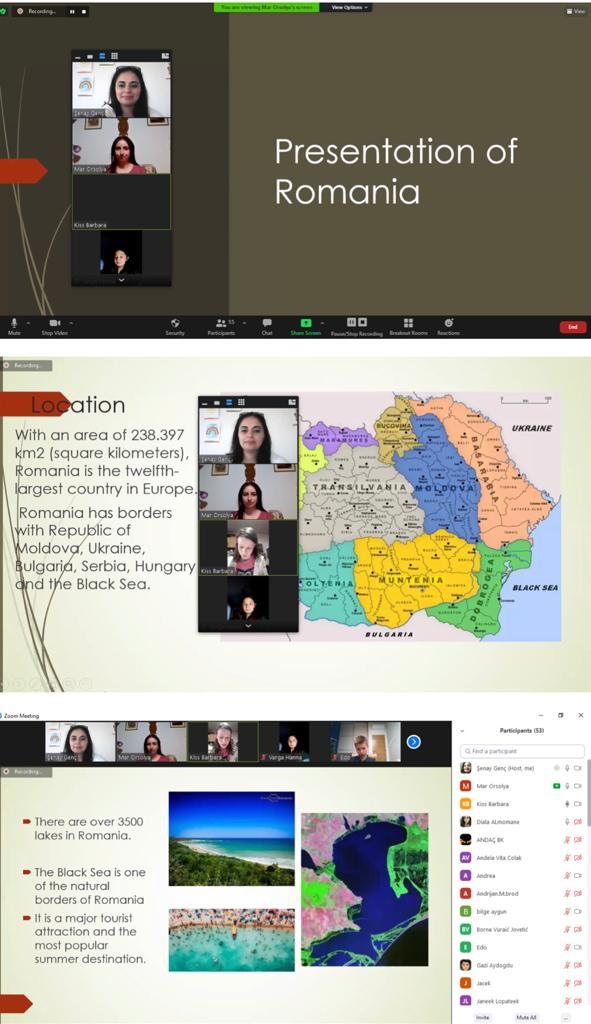Expand the Share Screen options arrow
Viewport: 591px width, 1024px height.
tap(323, 323)
